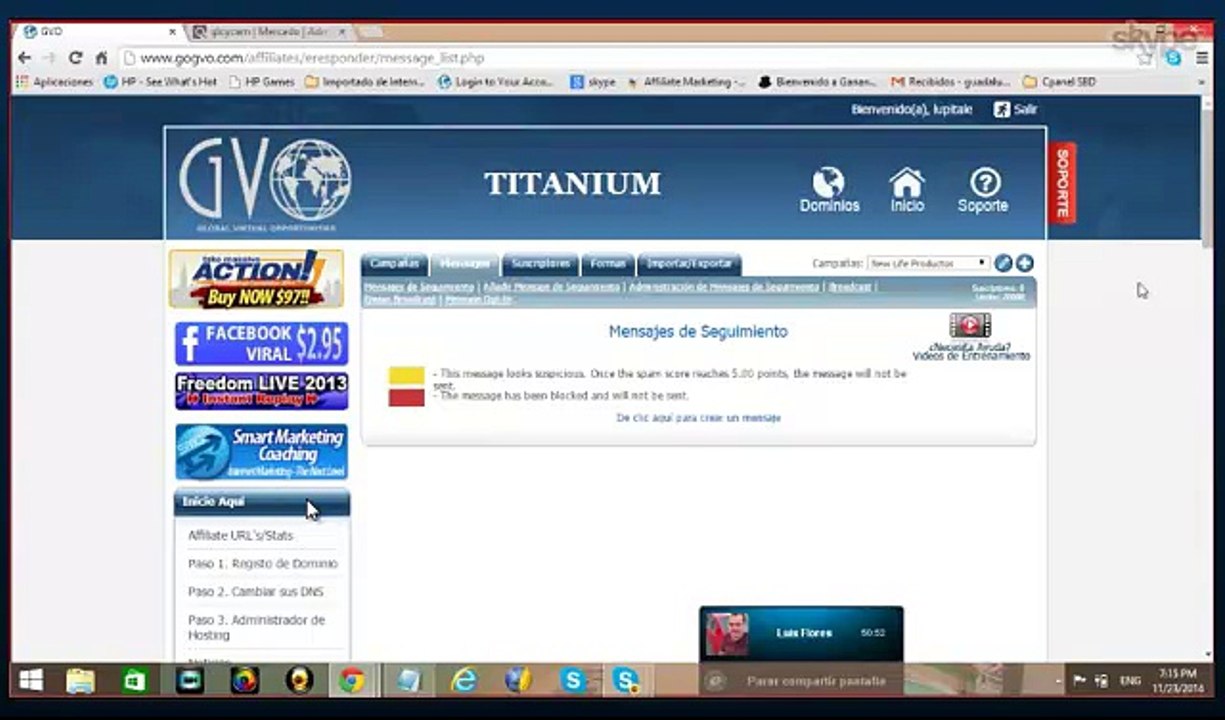Click the Salir logout link
This screenshot has width=1225, height=720.
click(x=1015, y=109)
